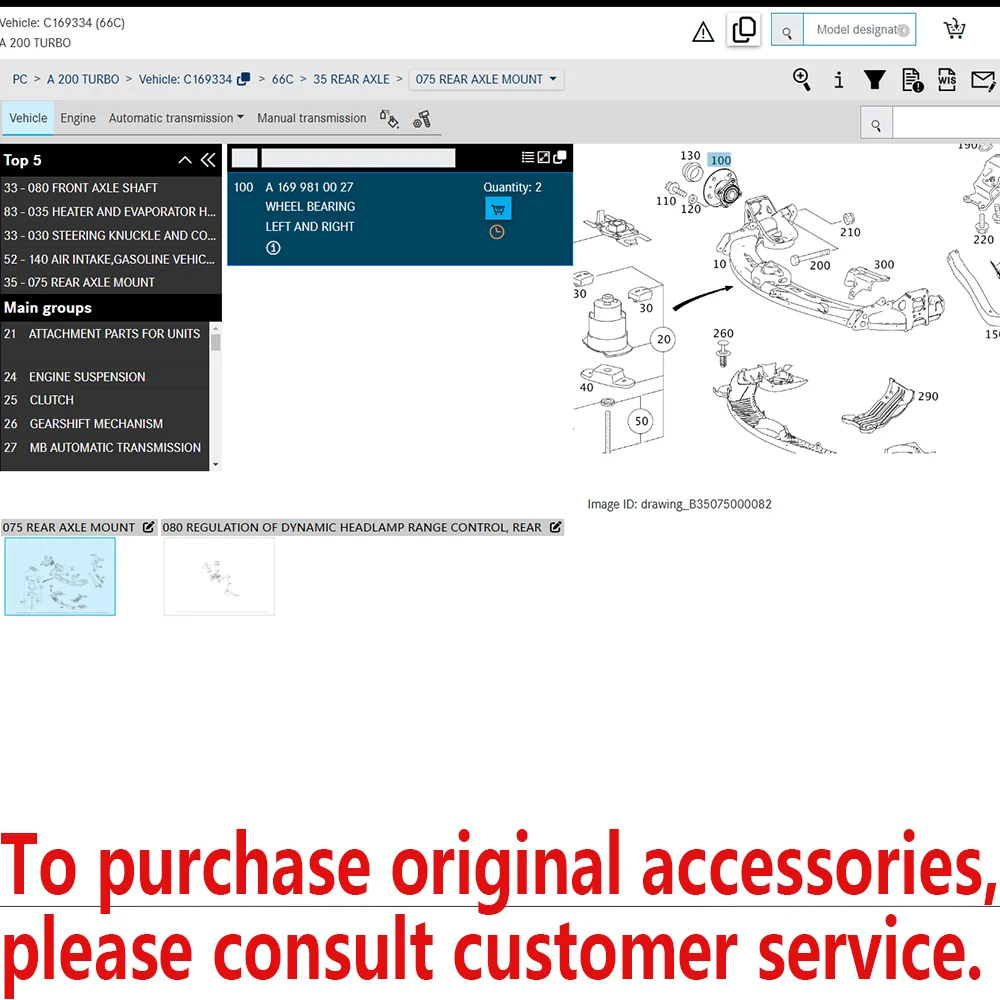This screenshot has height=1000, width=1000.
Task: Open main group 26 GEARSHIFT MECHANISM
Action: [105, 423]
